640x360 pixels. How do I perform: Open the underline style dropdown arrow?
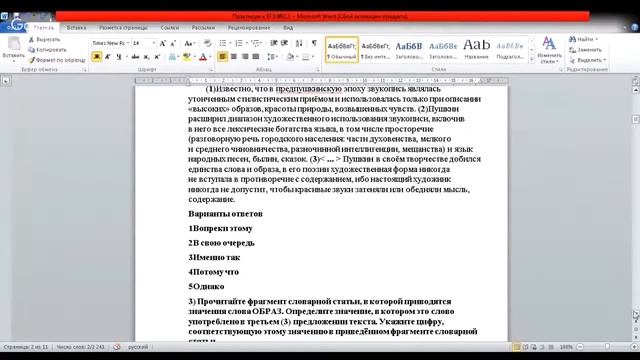(127, 57)
